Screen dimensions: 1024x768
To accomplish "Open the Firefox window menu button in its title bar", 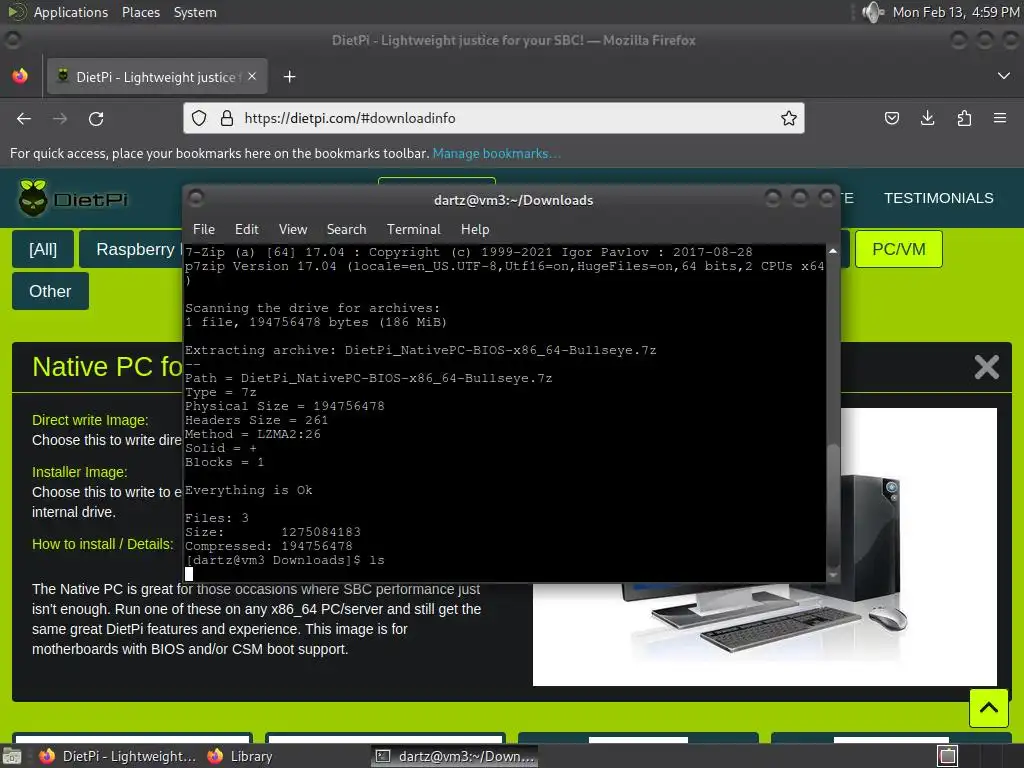I will pyautogui.click(x=13, y=40).
